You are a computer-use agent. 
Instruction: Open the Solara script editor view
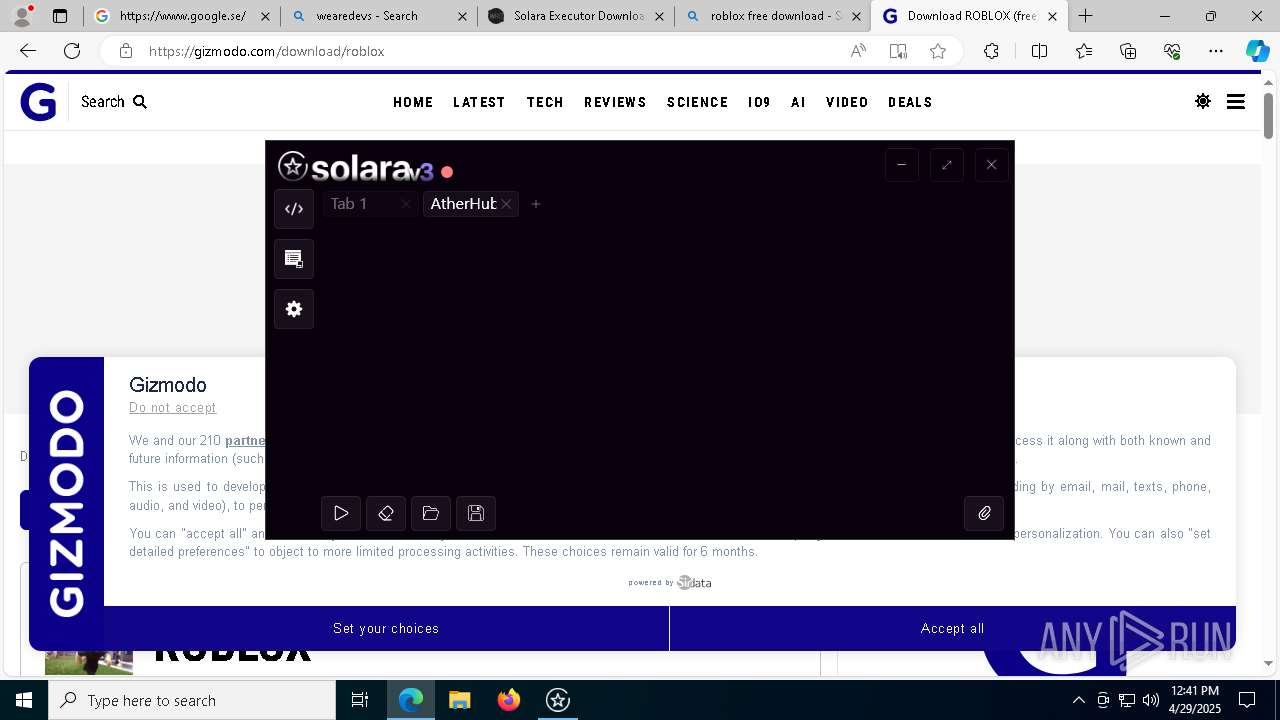click(294, 209)
